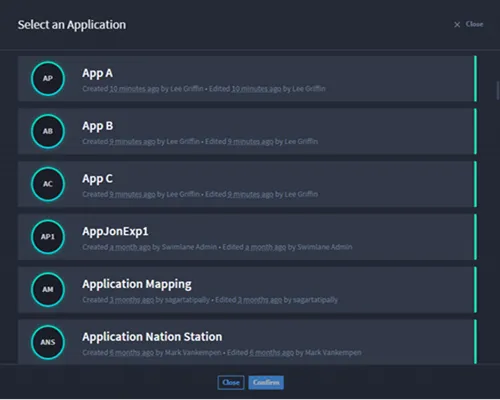The image size is (500, 400).
Task: Click the AB circle icon for App B
Action: [x=48, y=131]
